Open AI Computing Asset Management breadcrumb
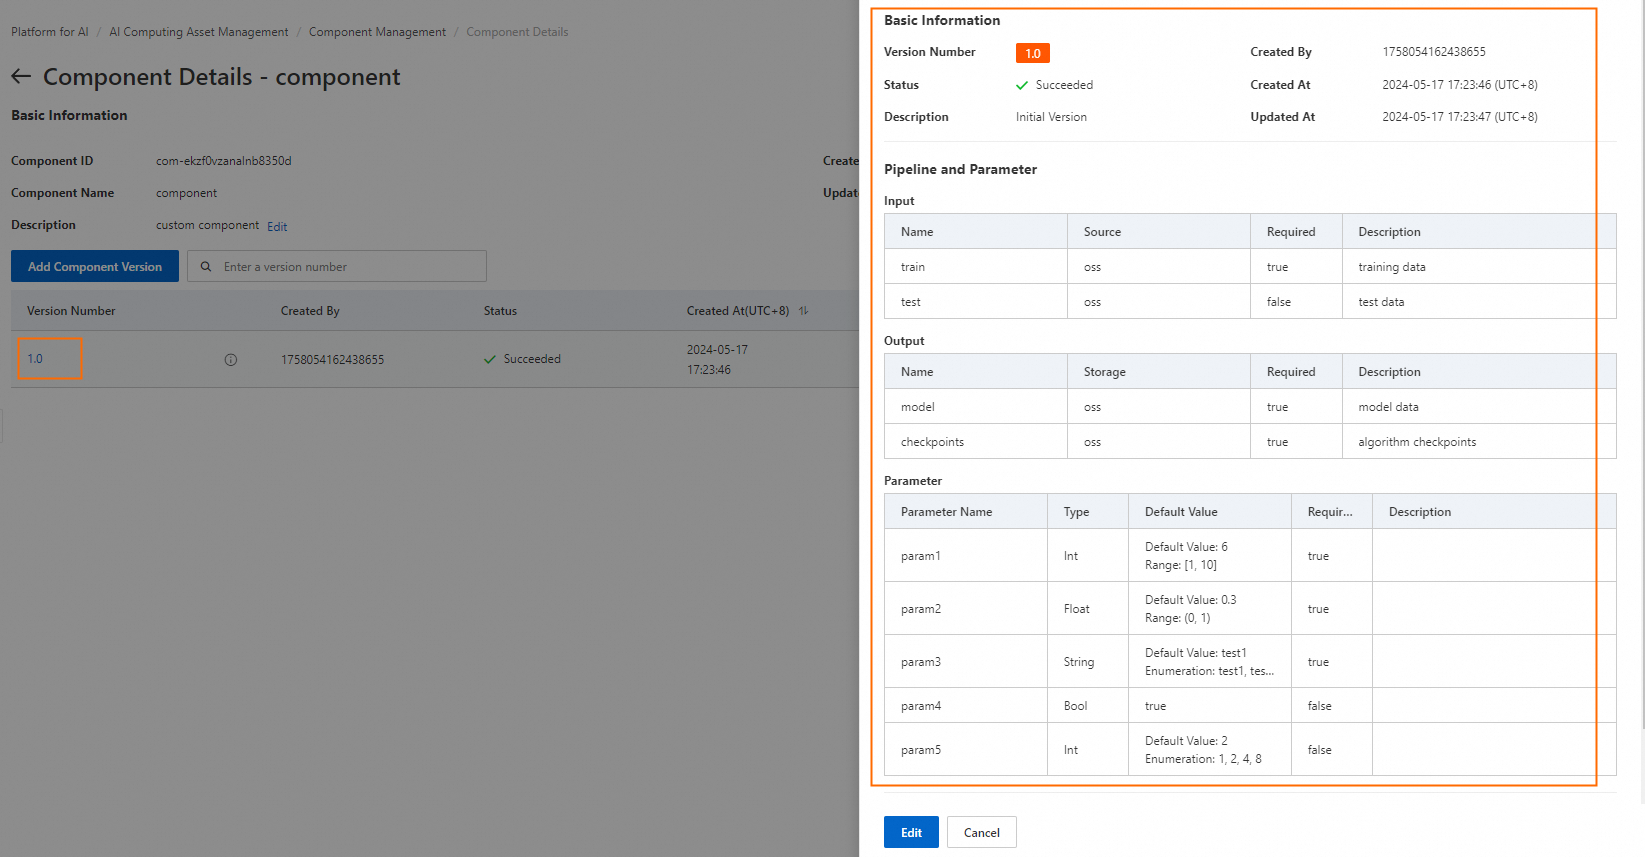 (x=198, y=32)
